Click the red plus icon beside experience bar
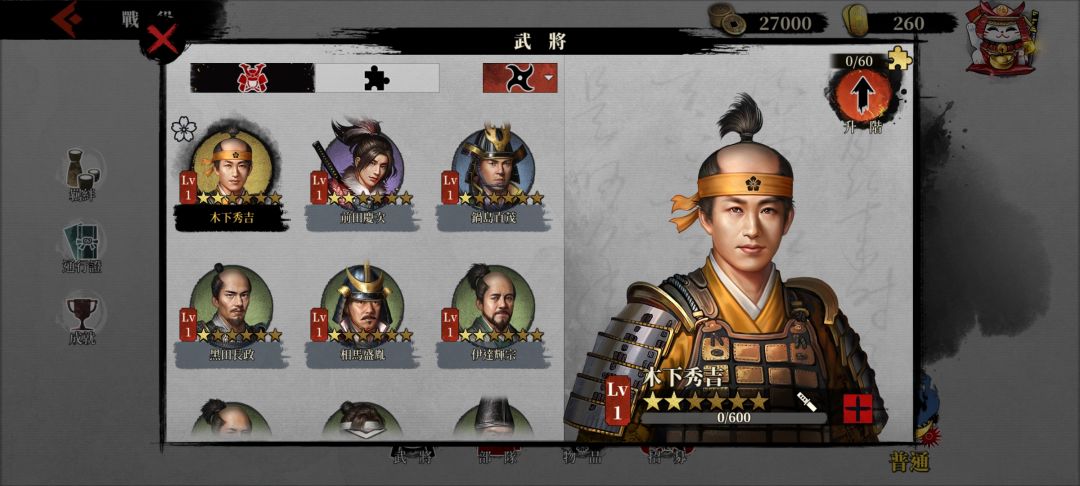The image size is (1080, 486). tap(858, 409)
